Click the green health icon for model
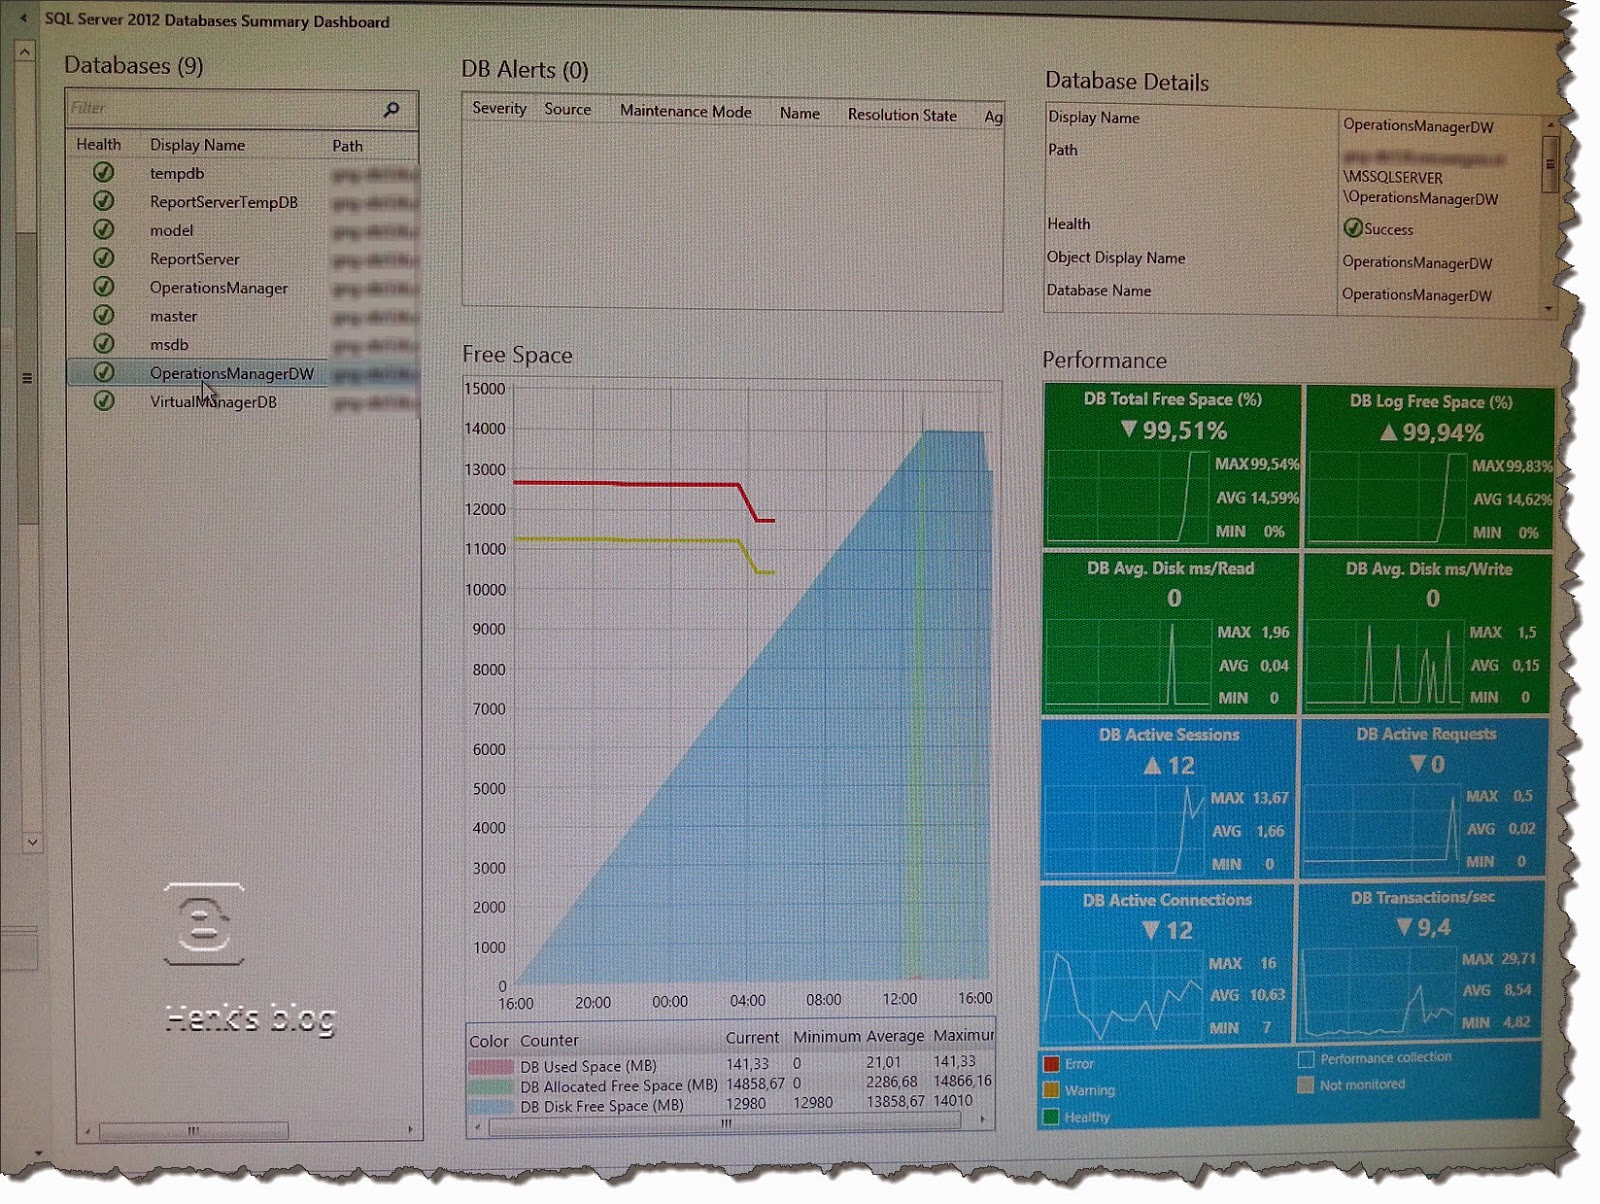1600x1204 pixels. [103, 229]
